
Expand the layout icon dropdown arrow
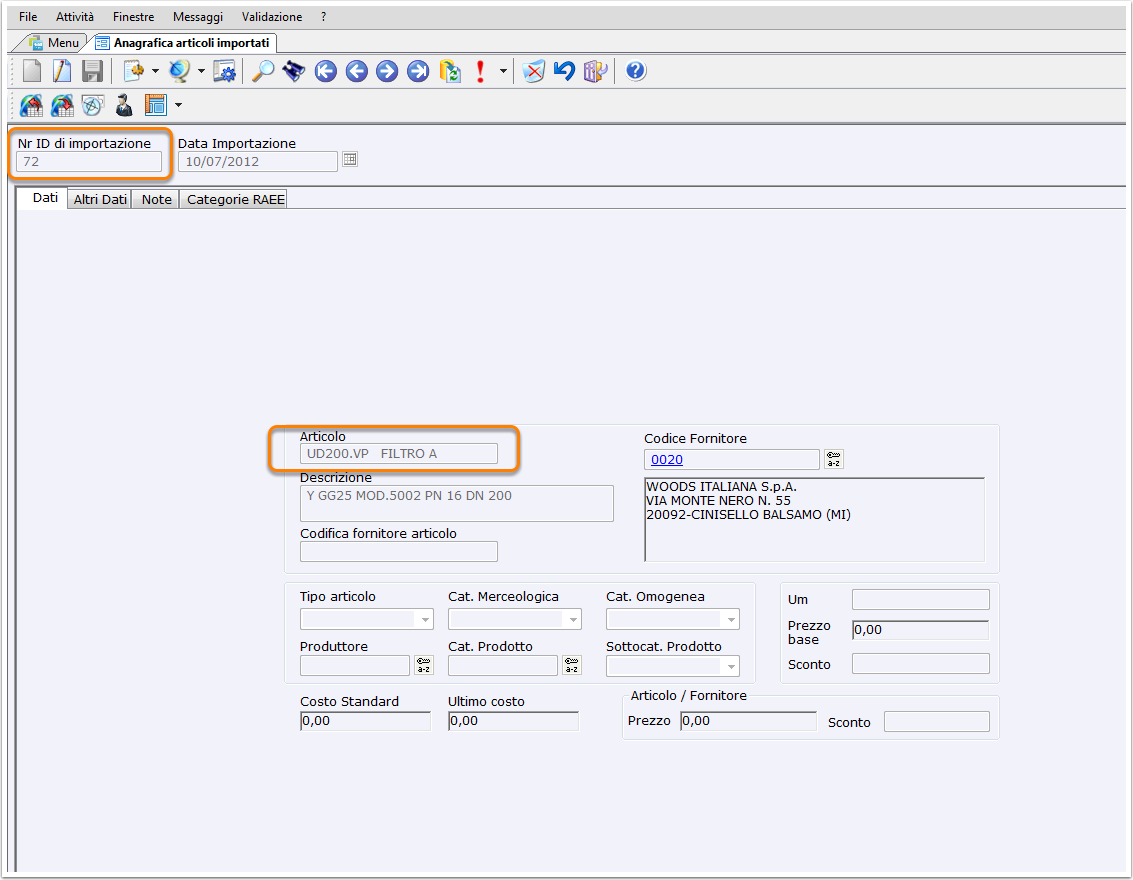178,105
